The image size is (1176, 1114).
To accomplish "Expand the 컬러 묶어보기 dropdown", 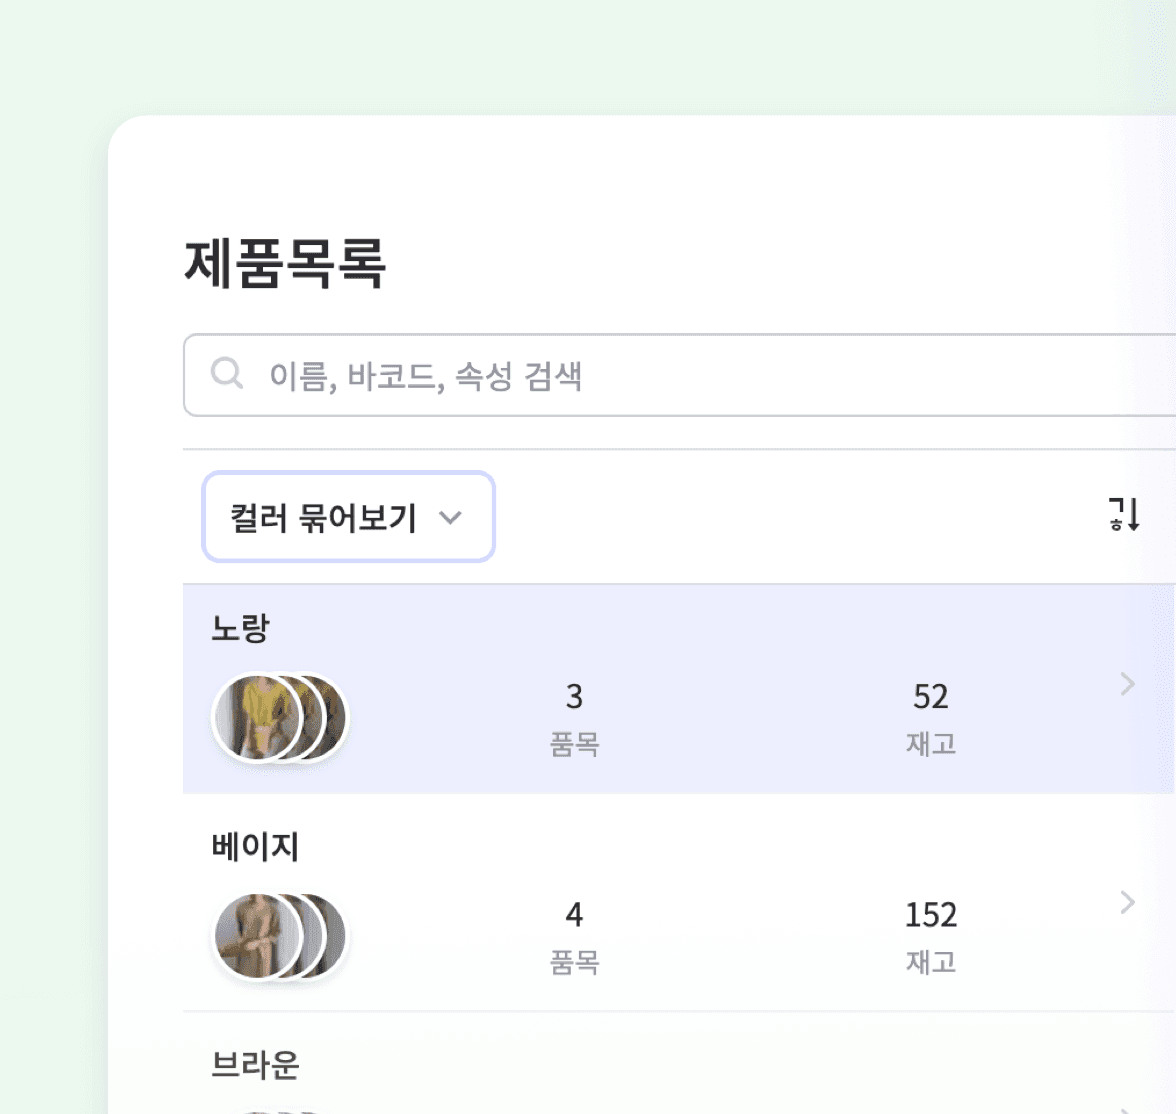I will 348,517.
